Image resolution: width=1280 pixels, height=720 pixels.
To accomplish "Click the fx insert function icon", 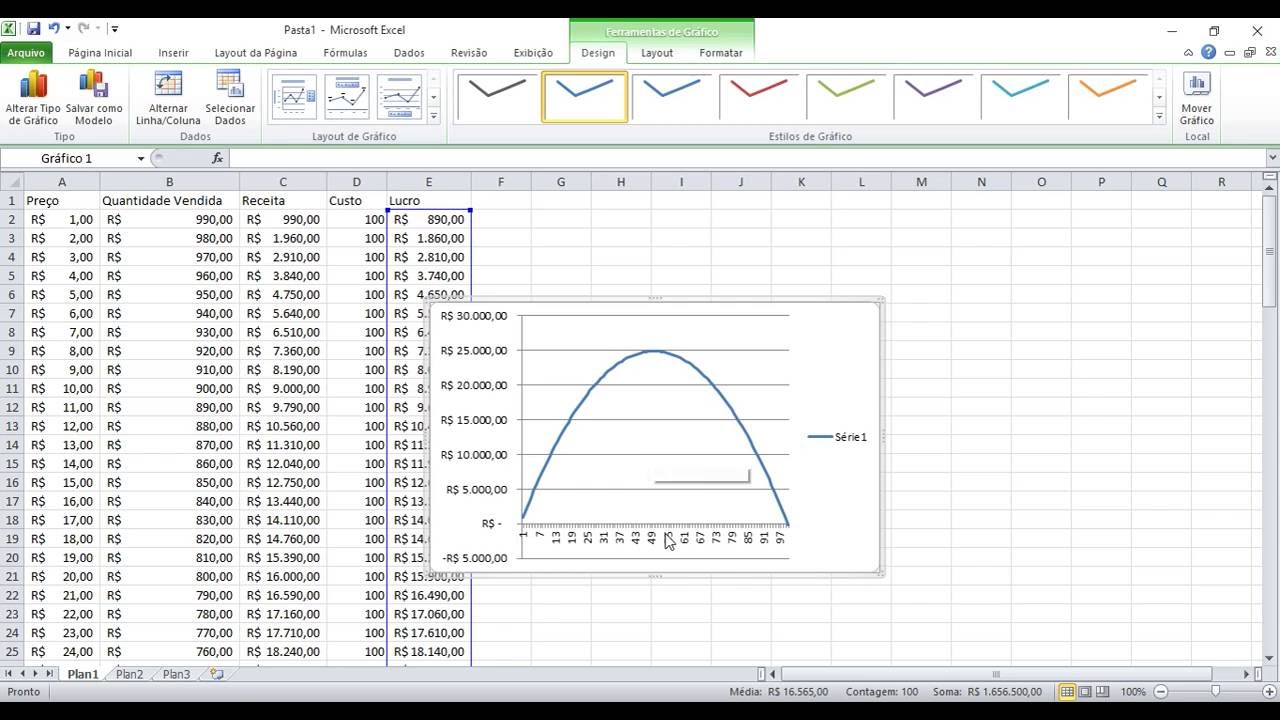I will pos(217,158).
